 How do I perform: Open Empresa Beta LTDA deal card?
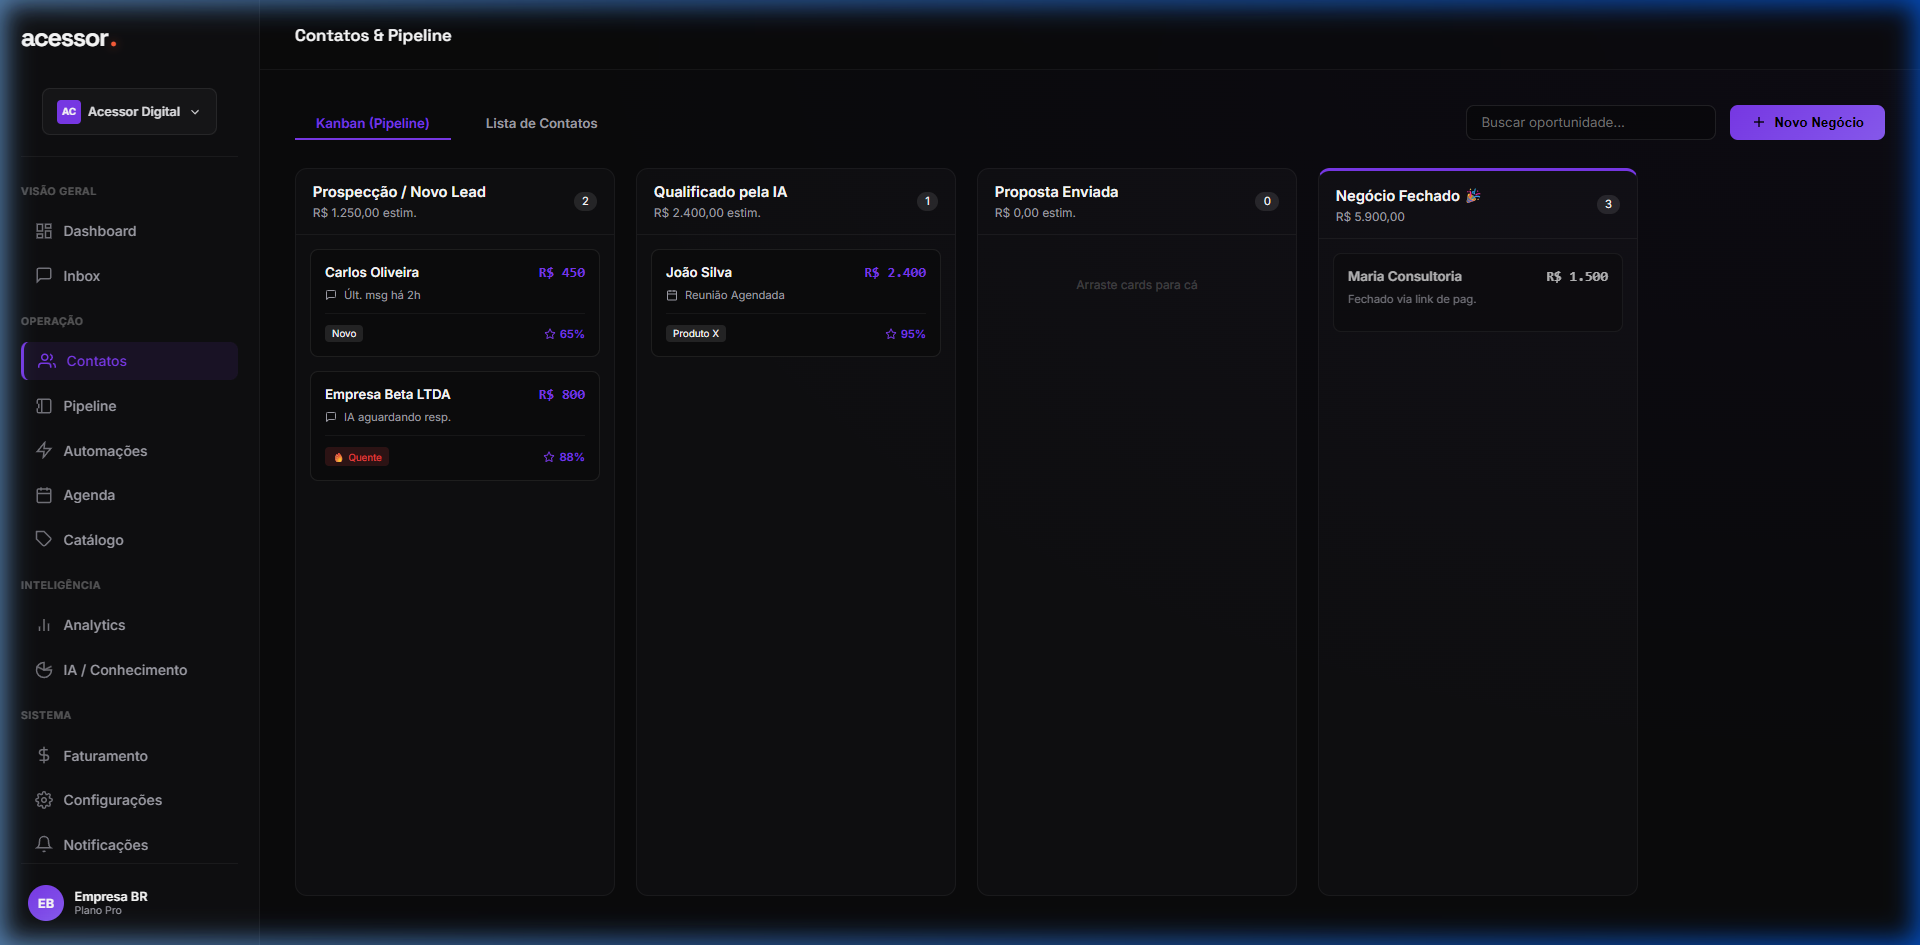point(455,426)
